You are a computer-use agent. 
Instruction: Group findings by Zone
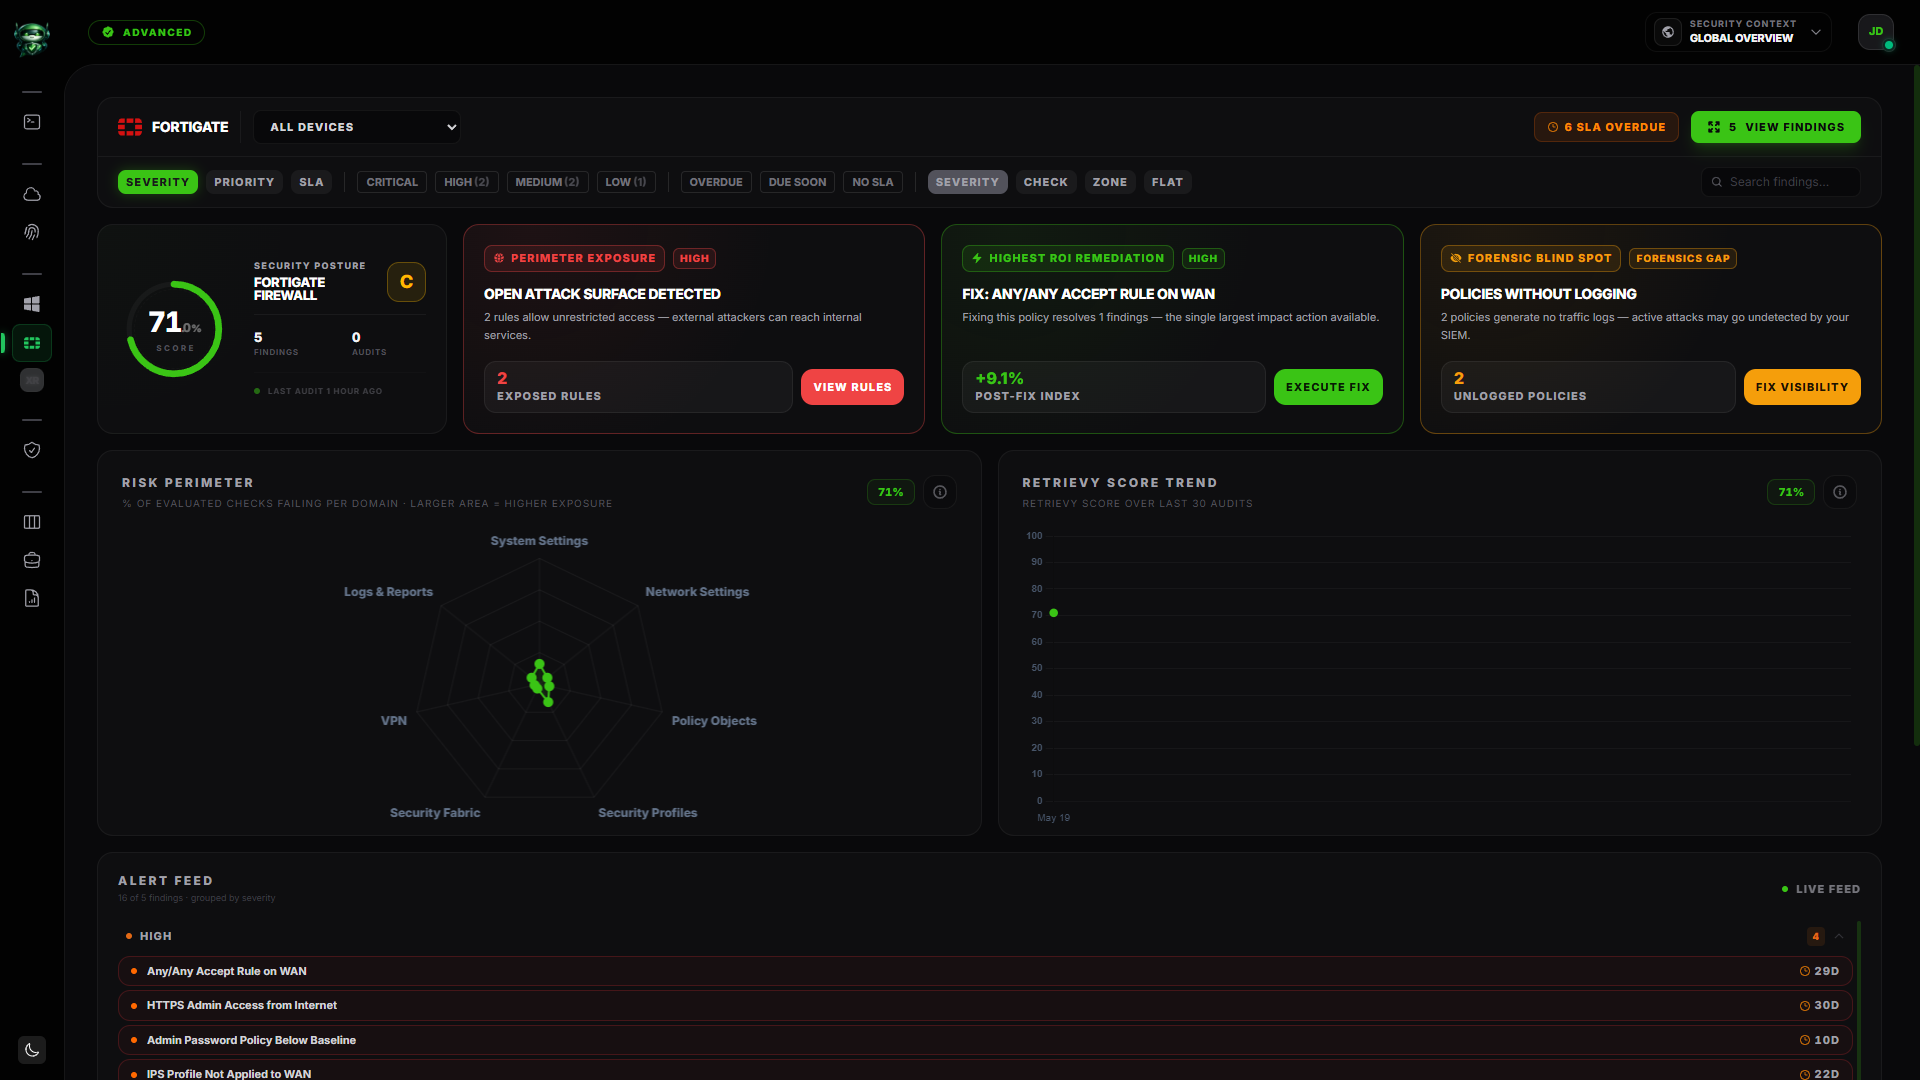click(1110, 182)
